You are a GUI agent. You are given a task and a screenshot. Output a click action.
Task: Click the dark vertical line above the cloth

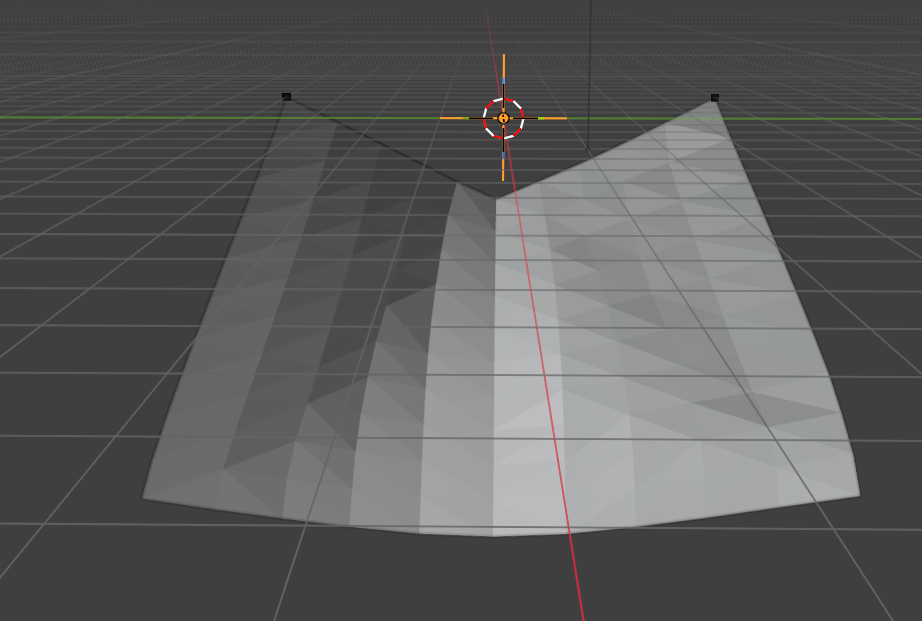coord(590,60)
